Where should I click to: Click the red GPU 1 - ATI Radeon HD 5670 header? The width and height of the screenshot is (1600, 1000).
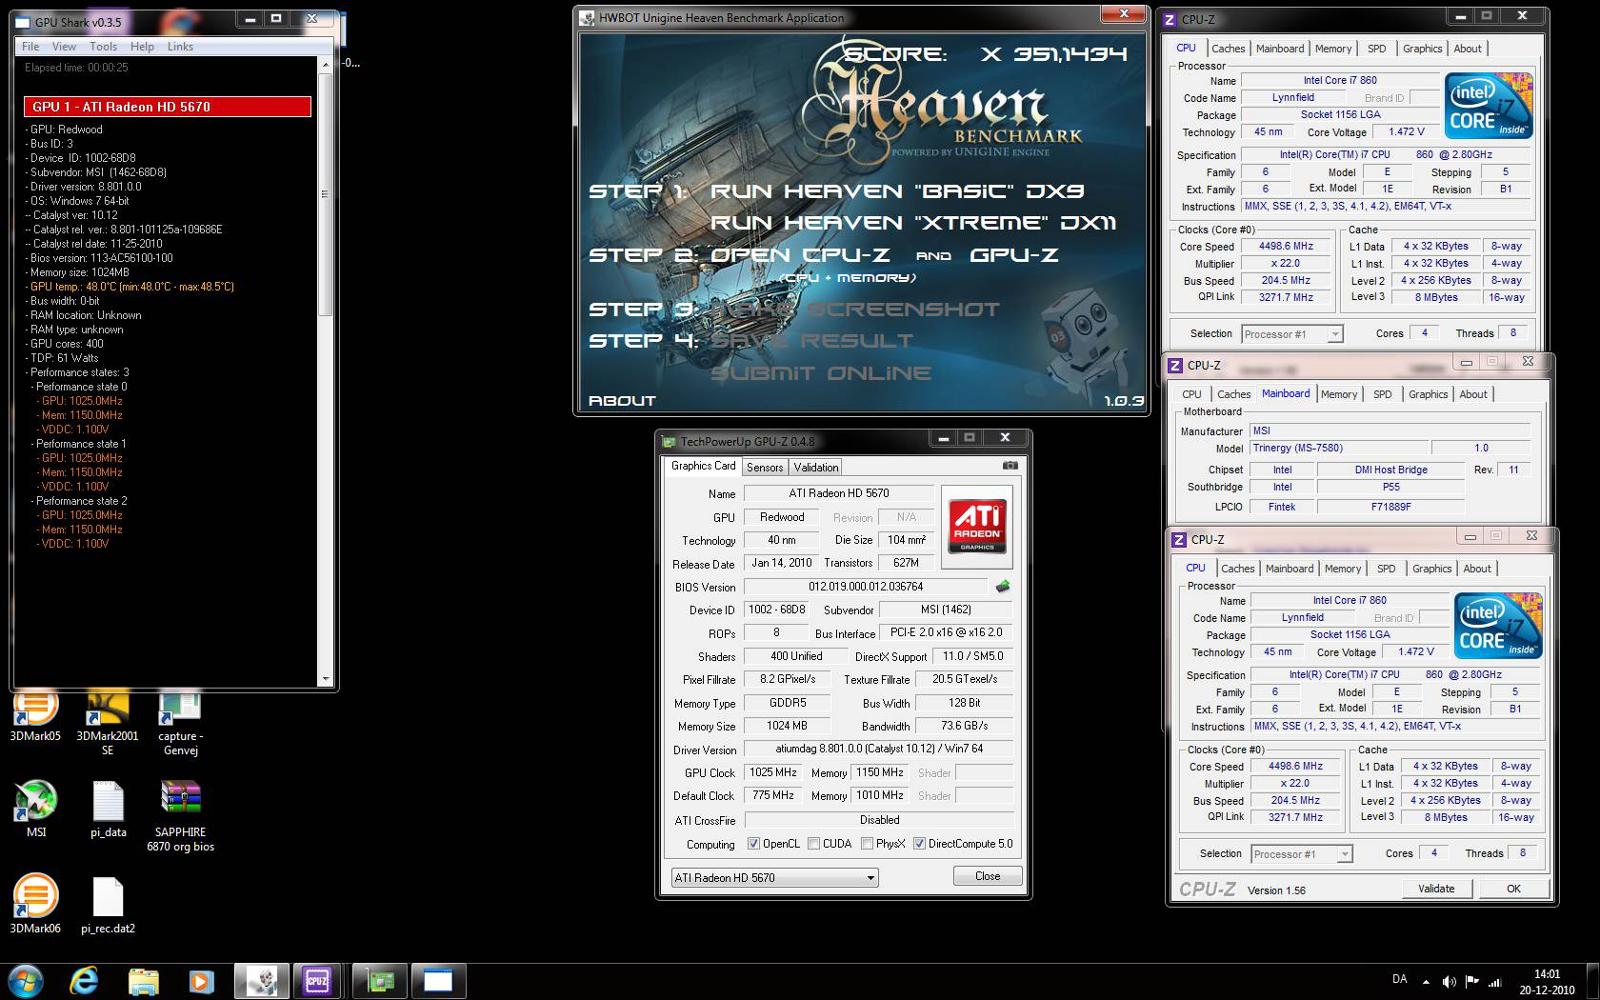167,106
